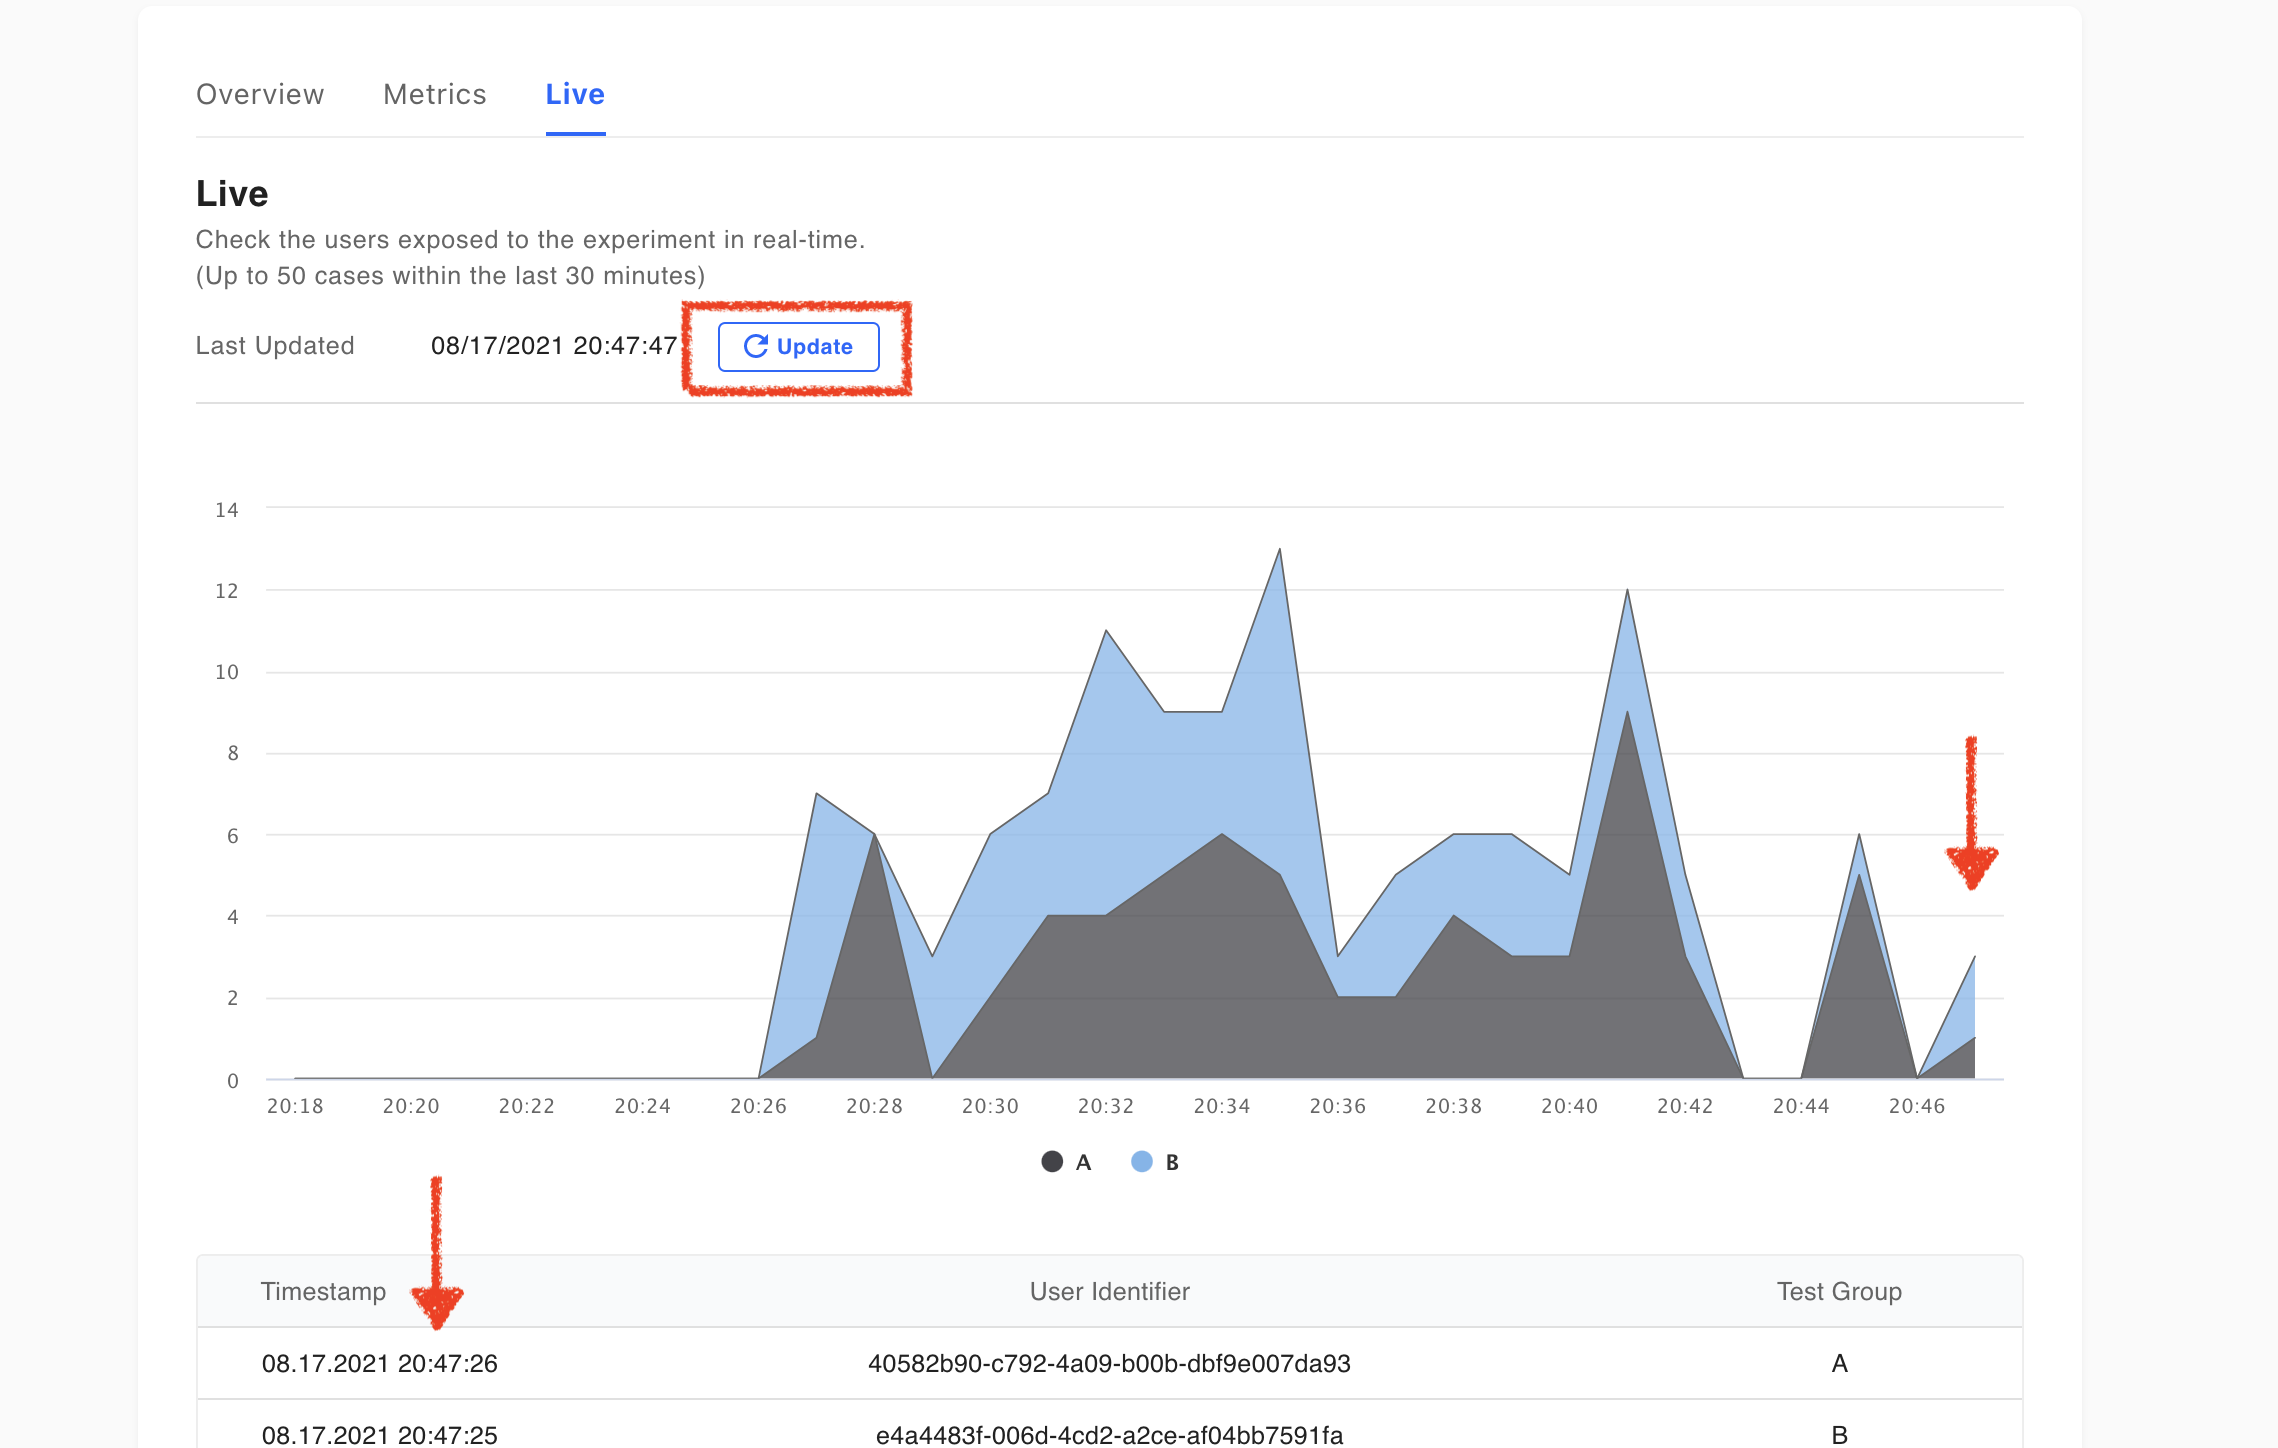
Task: Select the Live tab
Action: pyautogui.click(x=575, y=94)
